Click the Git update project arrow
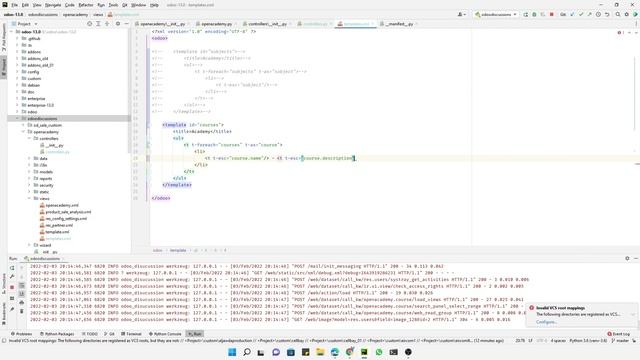The image size is (640, 360). (572, 14)
